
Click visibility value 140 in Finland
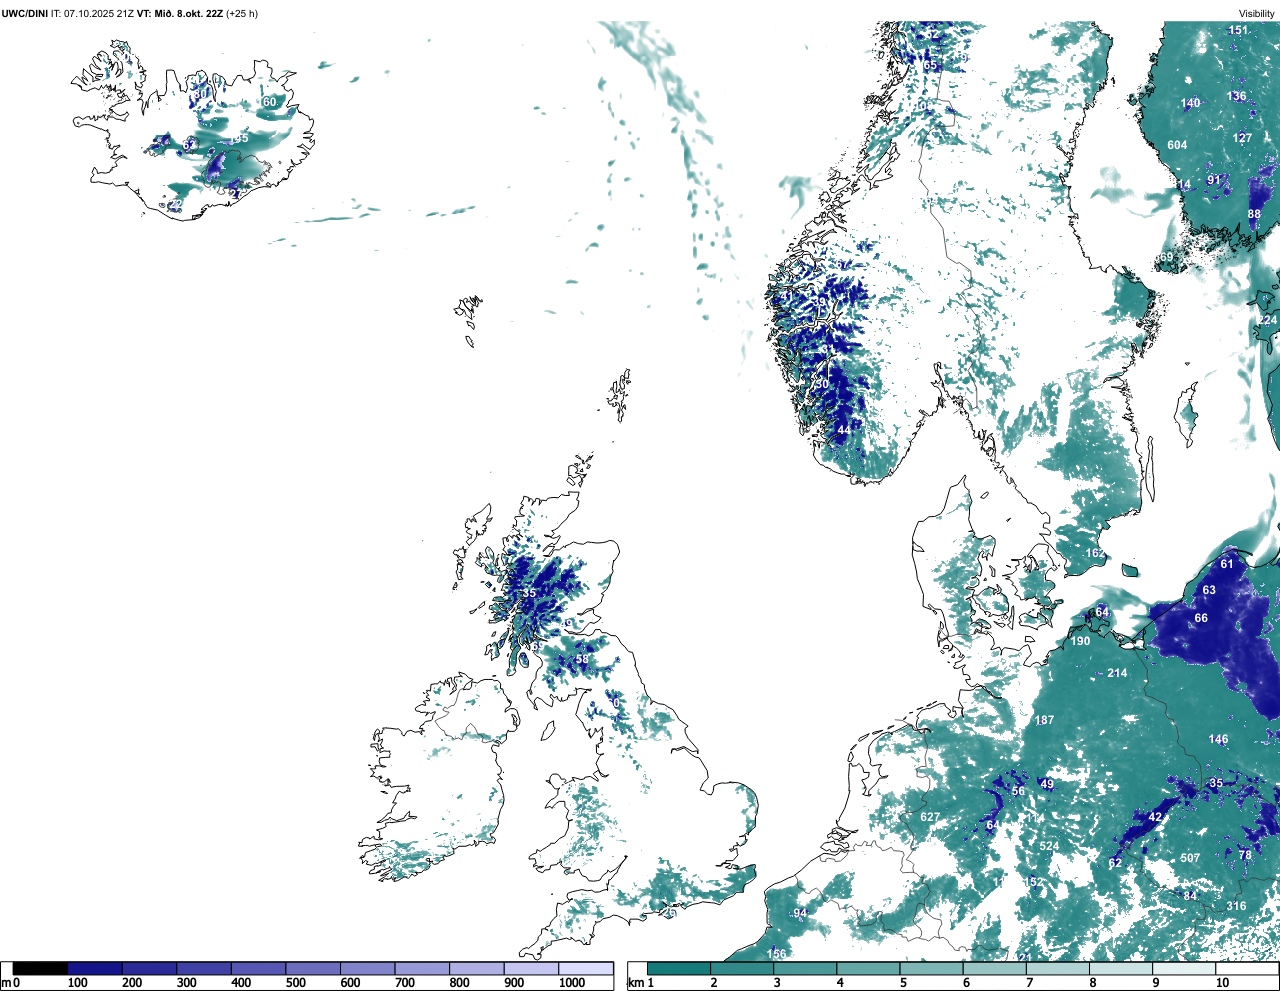(1190, 103)
